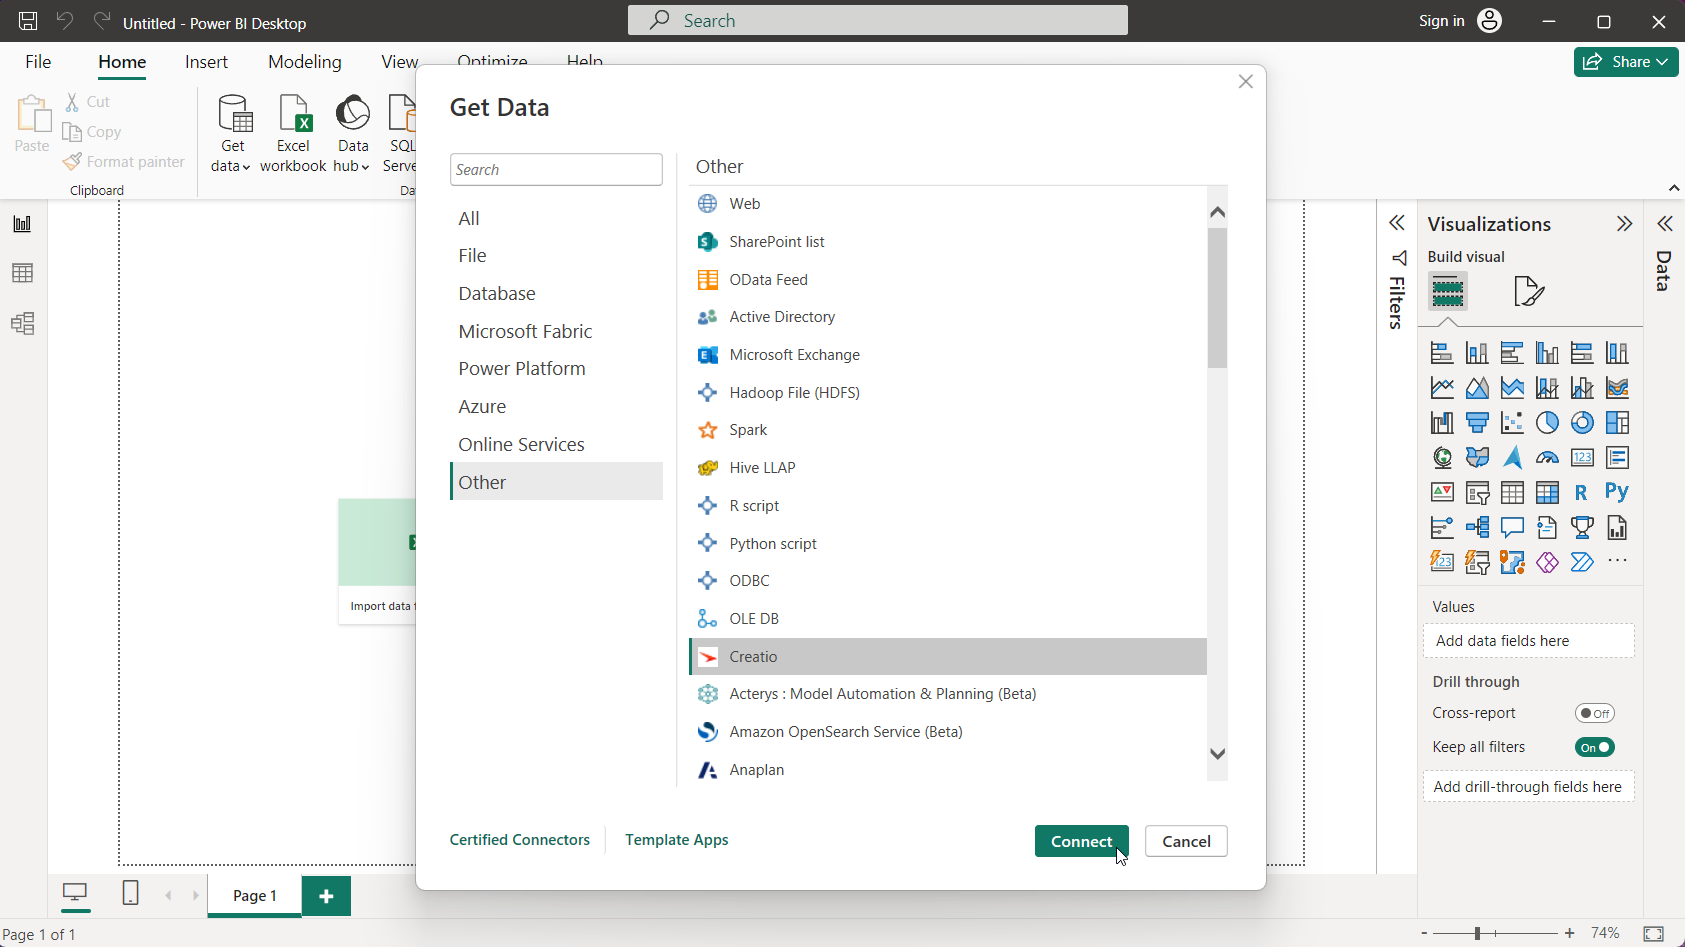The height and width of the screenshot is (947, 1685).
Task: Select the Stacked column chart visual
Action: (1477, 353)
